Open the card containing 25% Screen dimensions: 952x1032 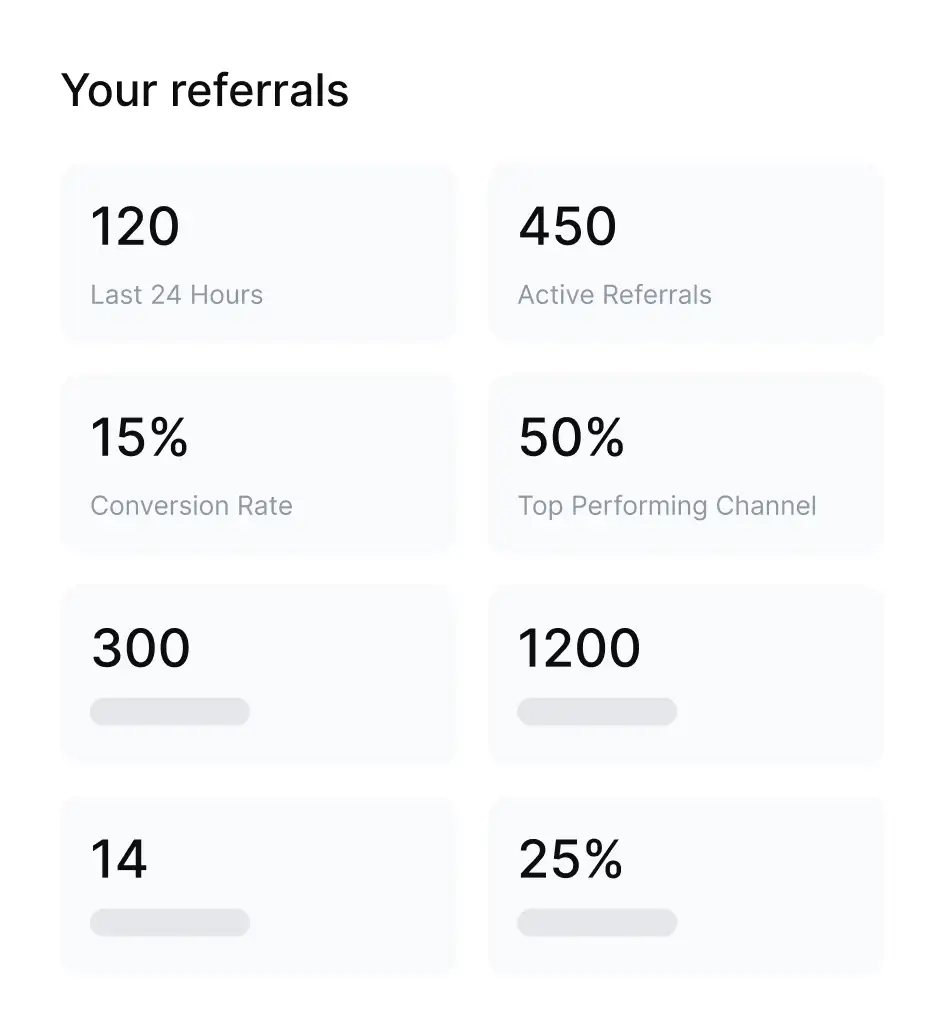click(x=780, y=885)
